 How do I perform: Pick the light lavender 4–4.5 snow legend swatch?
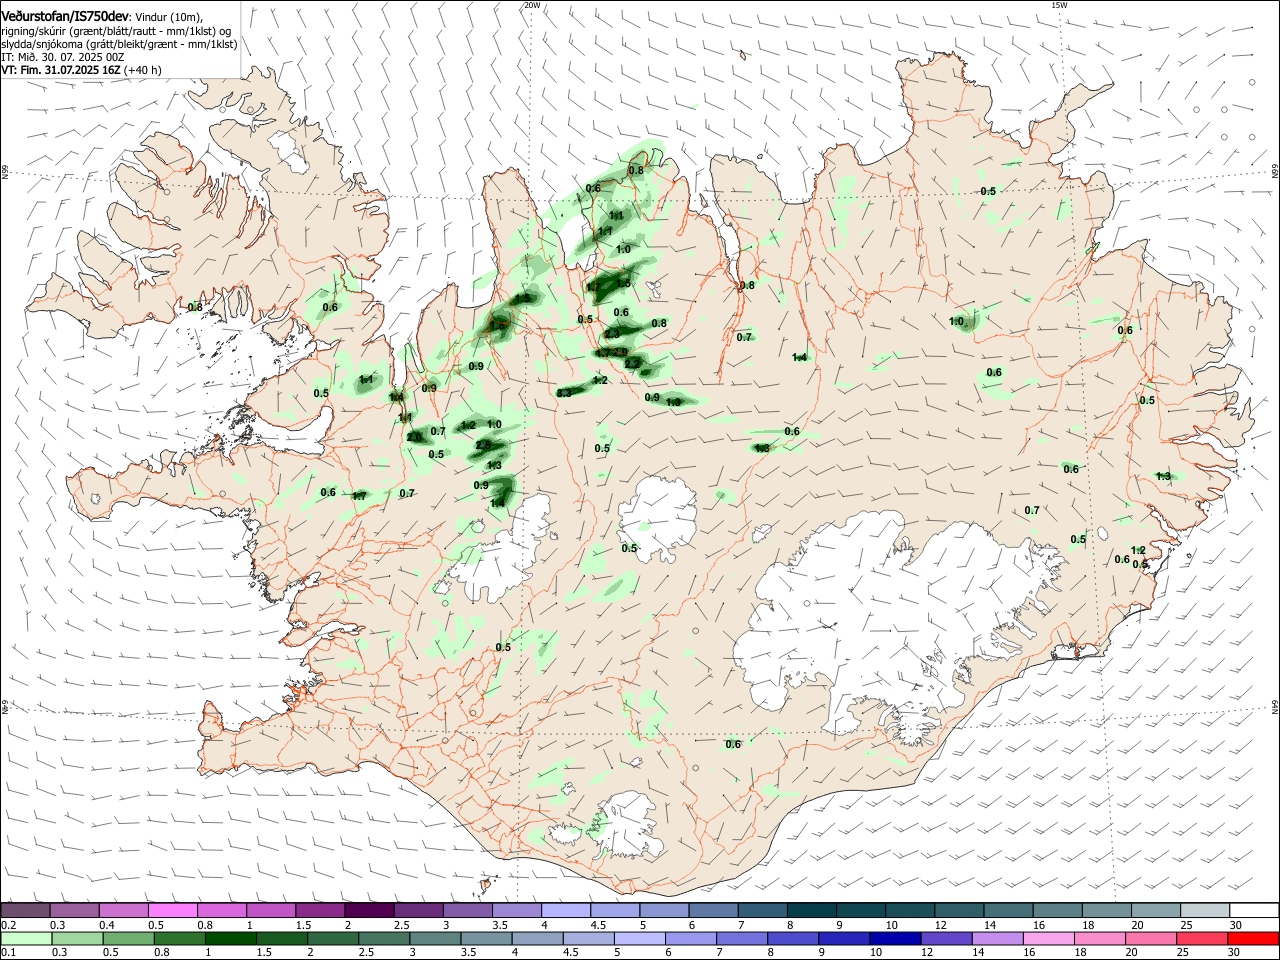pyautogui.click(x=566, y=910)
